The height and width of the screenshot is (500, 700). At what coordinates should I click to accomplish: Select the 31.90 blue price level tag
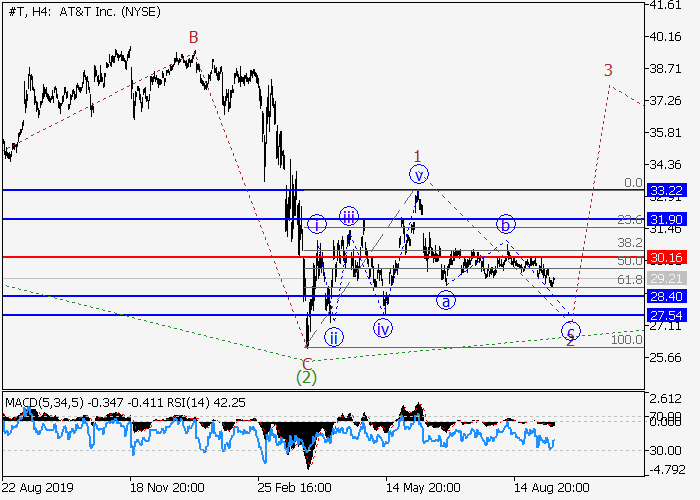[667, 219]
